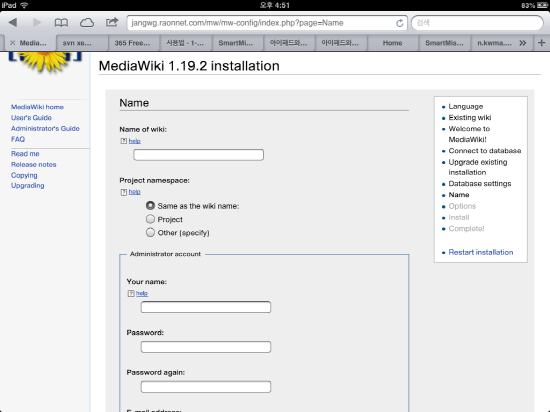The width and height of the screenshot is (550, 412).
Task: Tap the Wi-Fi icon in status bar
Action: (x=24, y=5)
